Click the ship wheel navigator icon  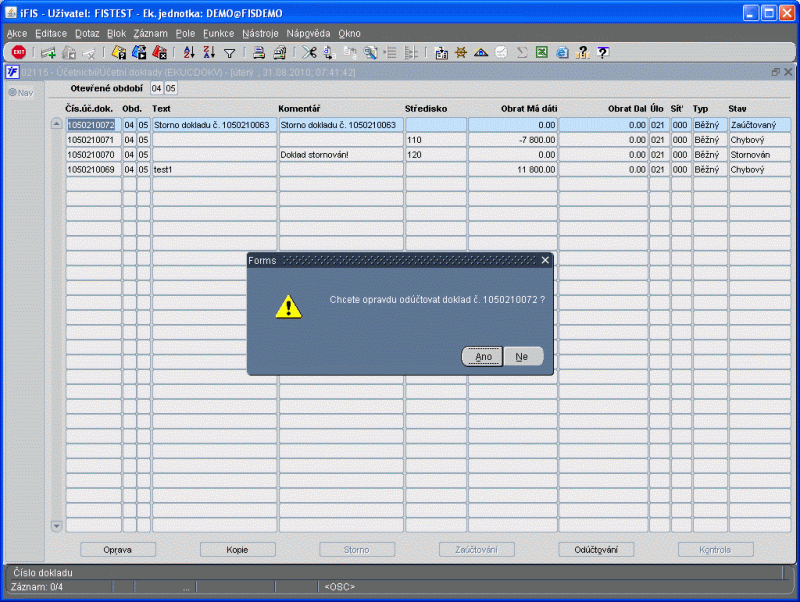(461, 52)
